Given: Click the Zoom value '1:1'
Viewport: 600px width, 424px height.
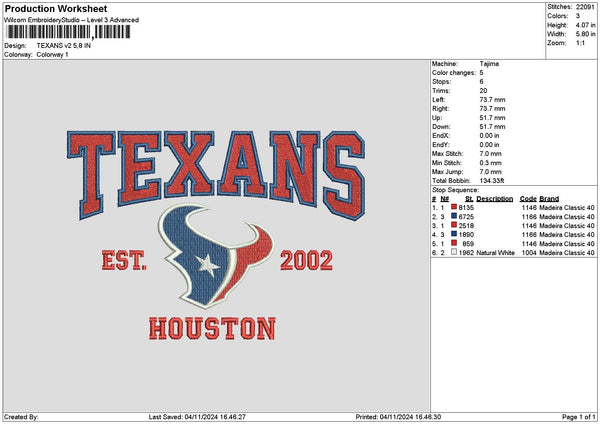Looking at the screenshot, I should 580,43.
